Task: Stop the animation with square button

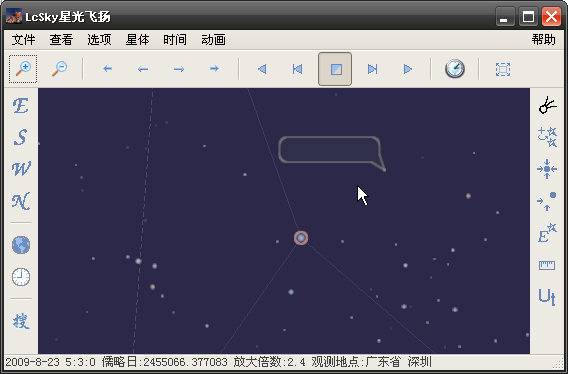Action: 335,69
